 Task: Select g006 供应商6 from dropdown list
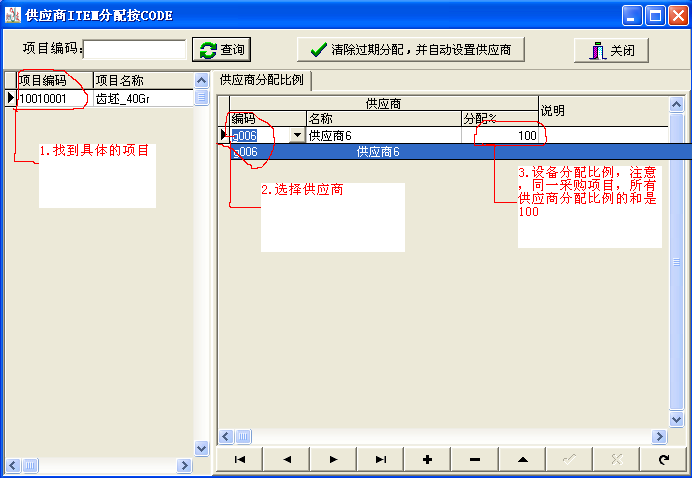tap(459, 152)
